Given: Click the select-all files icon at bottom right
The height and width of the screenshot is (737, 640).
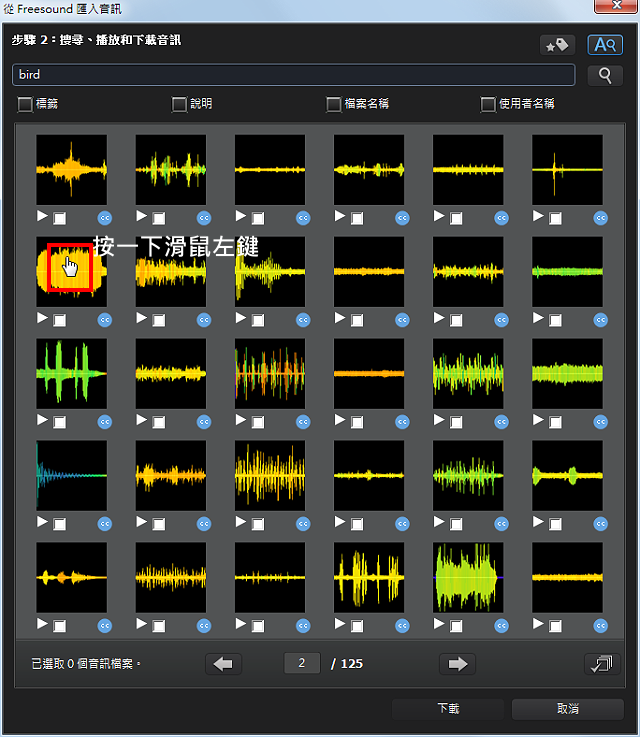Looking at the screenshot, I should tap(602, 664).
